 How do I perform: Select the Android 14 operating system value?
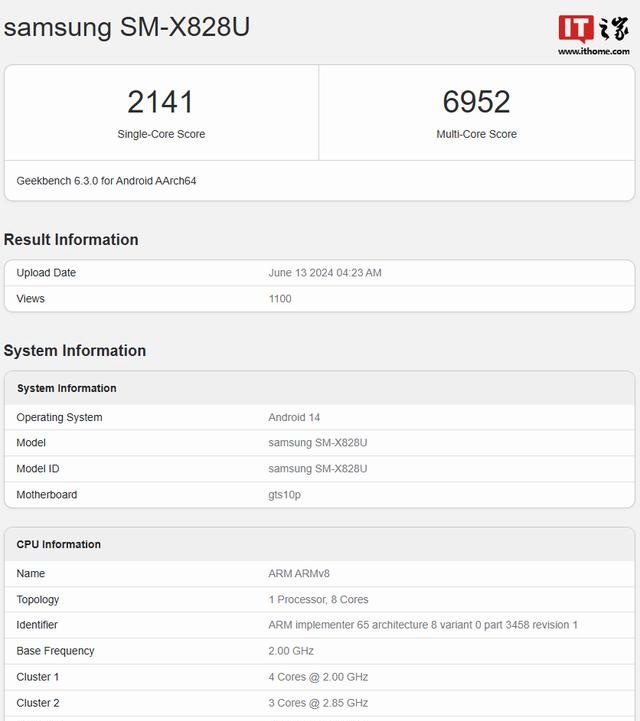294,417
